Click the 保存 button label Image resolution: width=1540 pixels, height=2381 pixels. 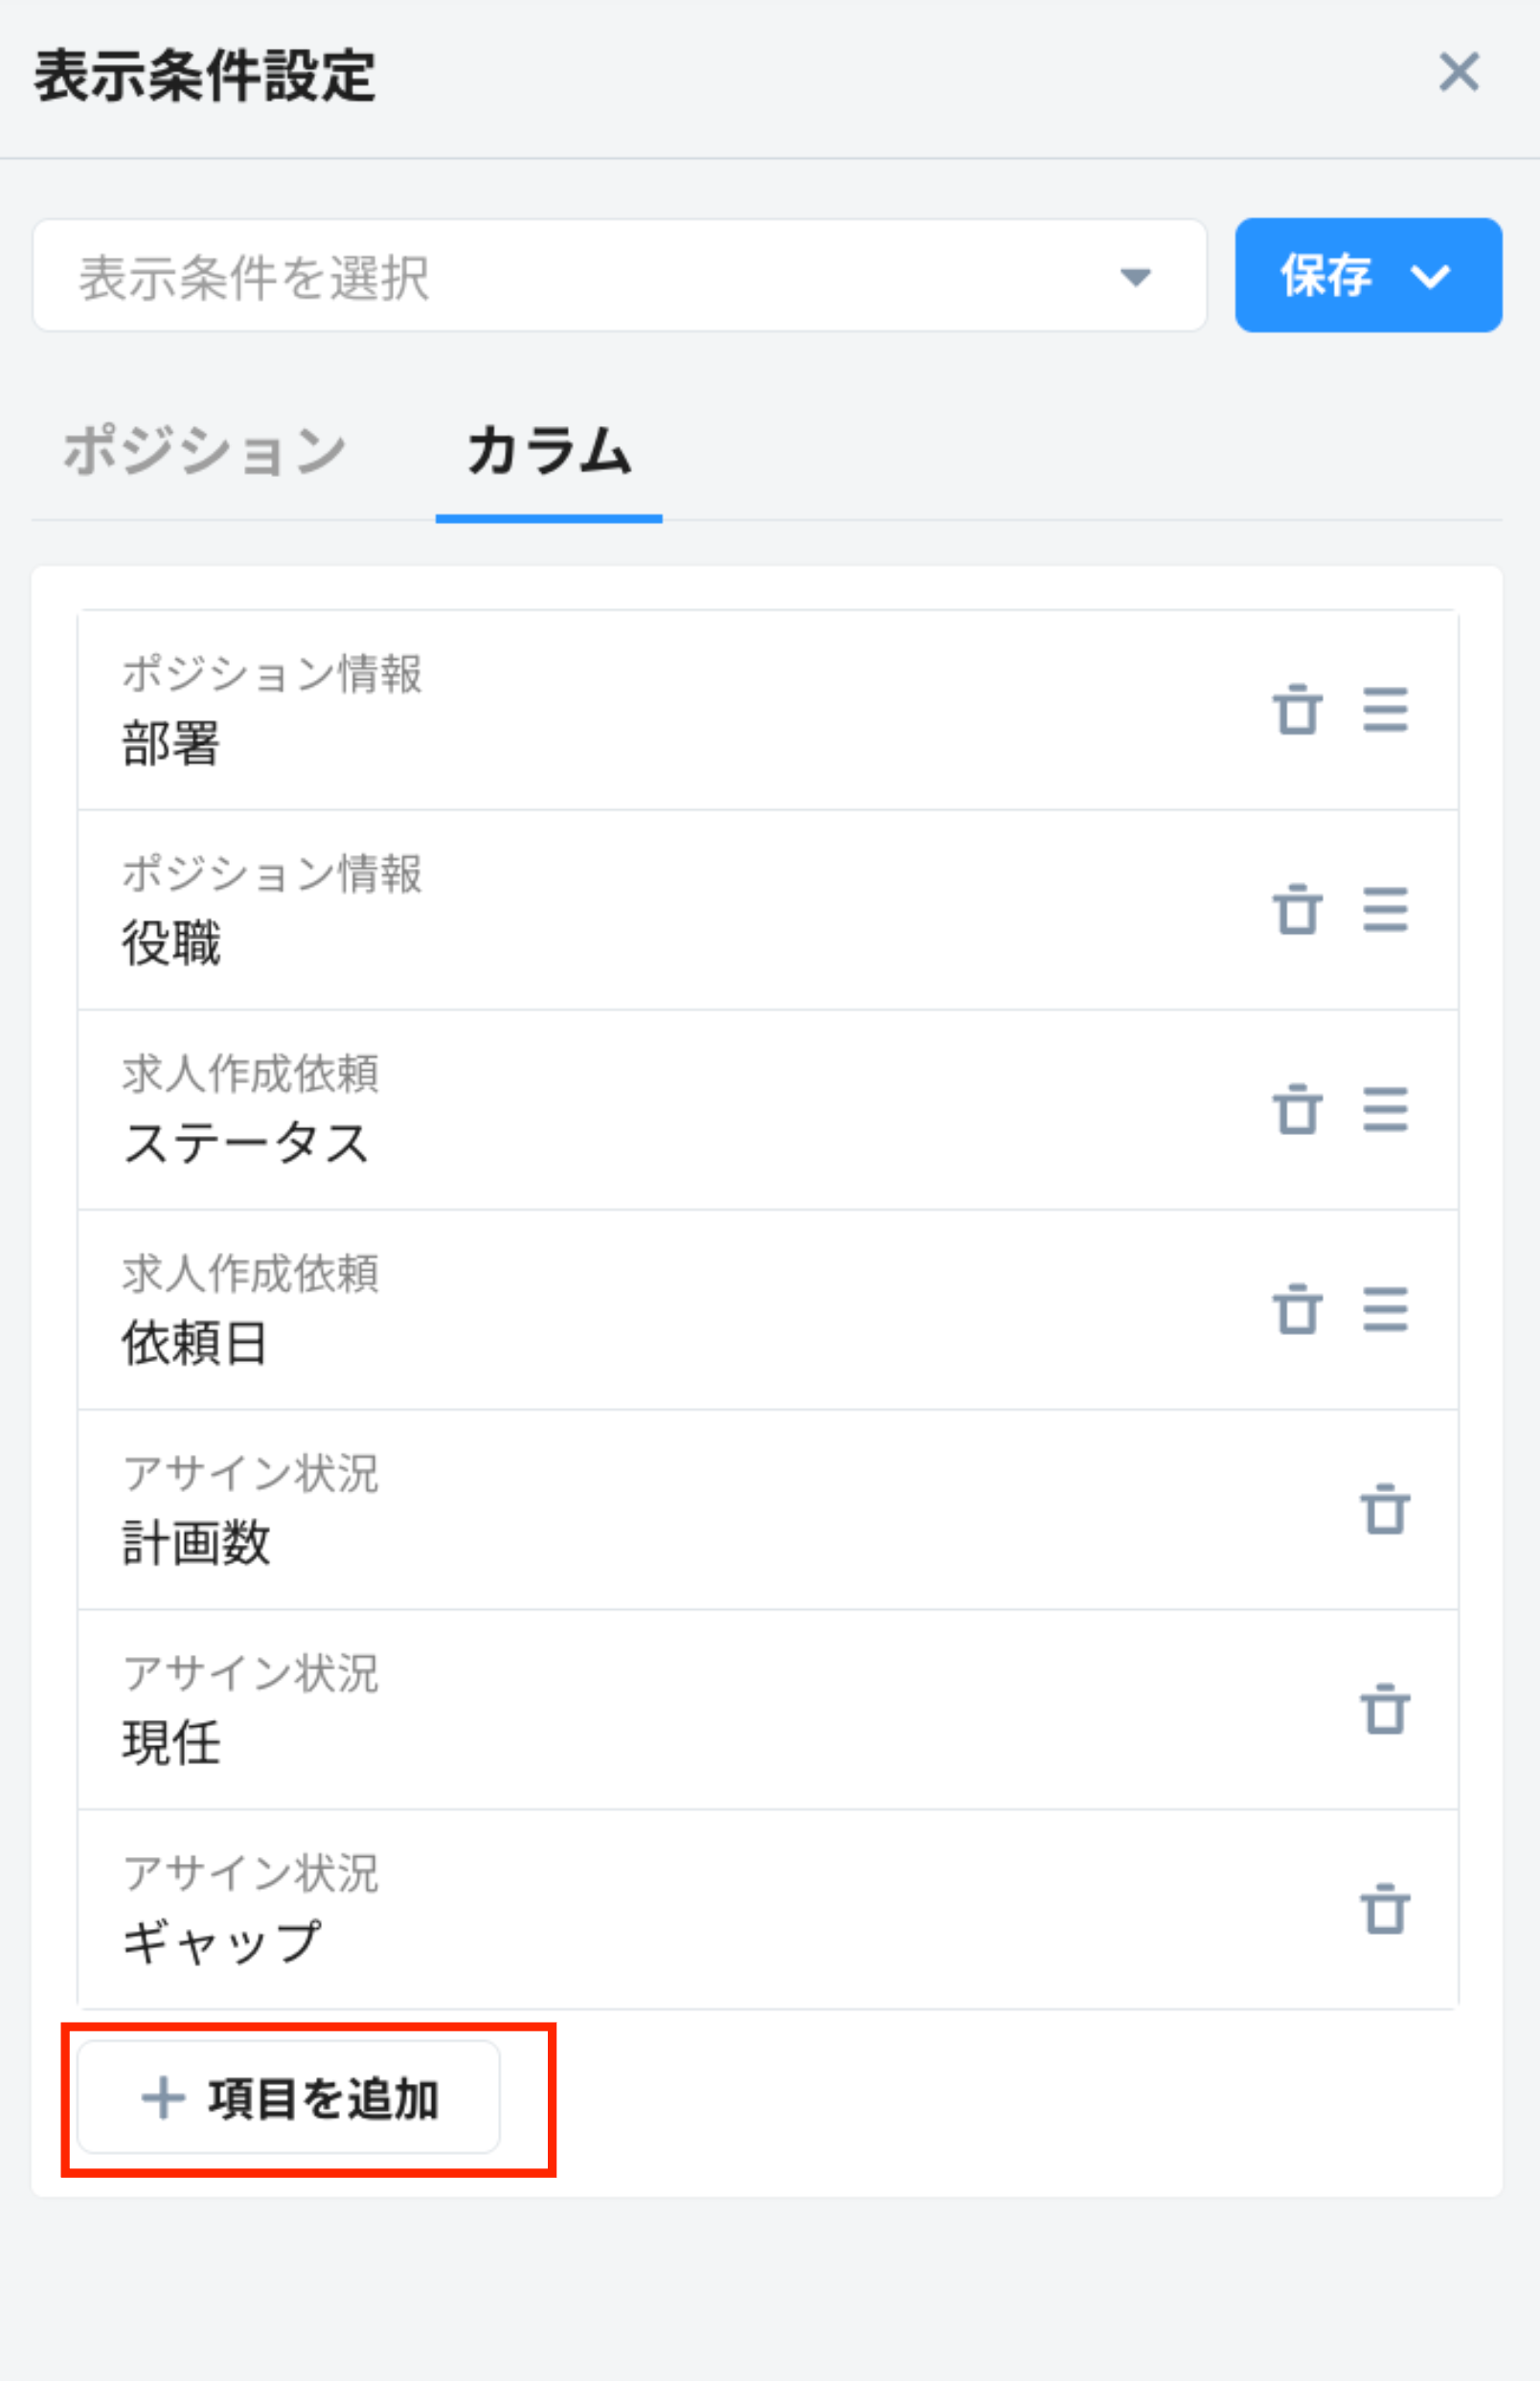coord(1326,276)
